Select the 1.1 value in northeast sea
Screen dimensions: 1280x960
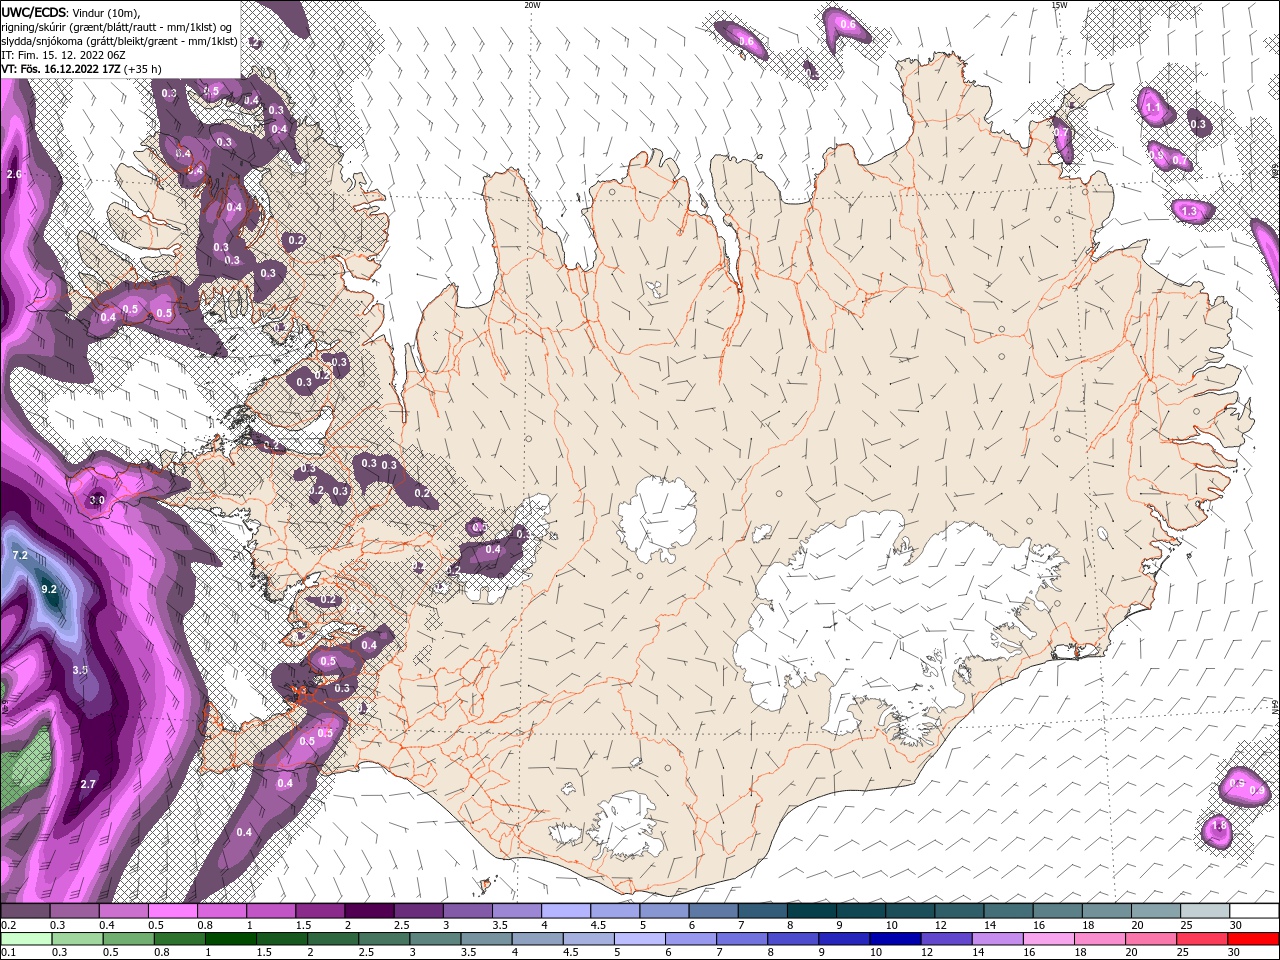click(x=1153, y=108)
